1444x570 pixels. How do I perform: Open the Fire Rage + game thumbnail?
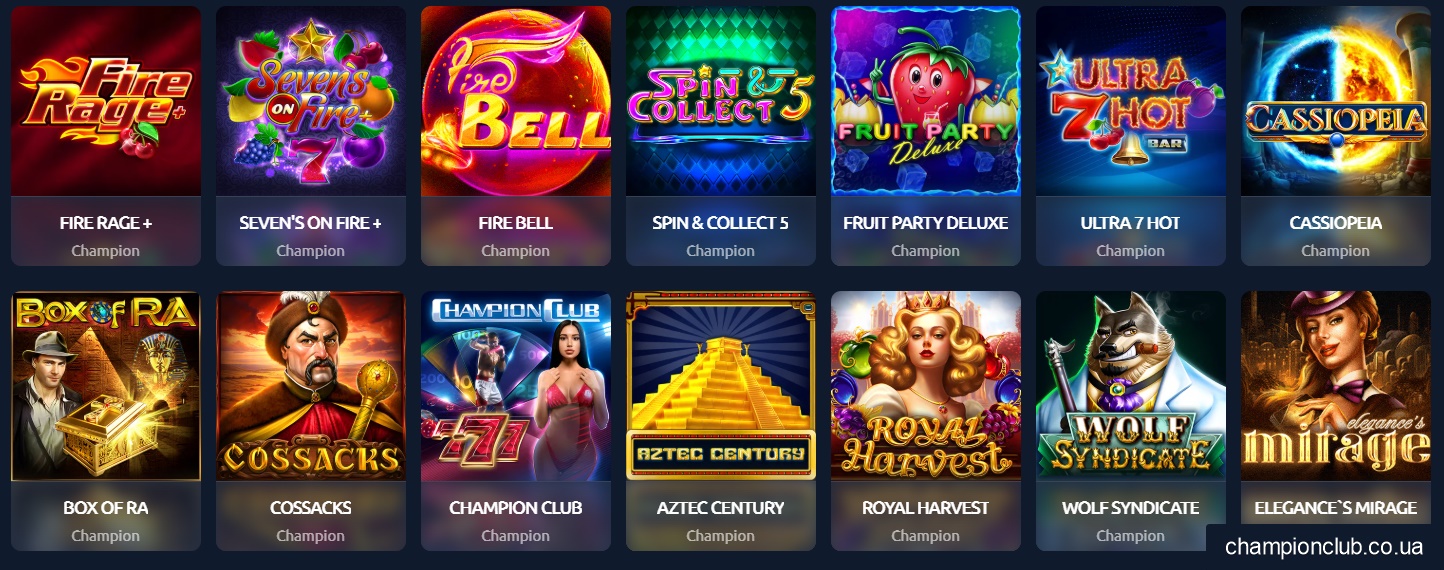point(106,101)
